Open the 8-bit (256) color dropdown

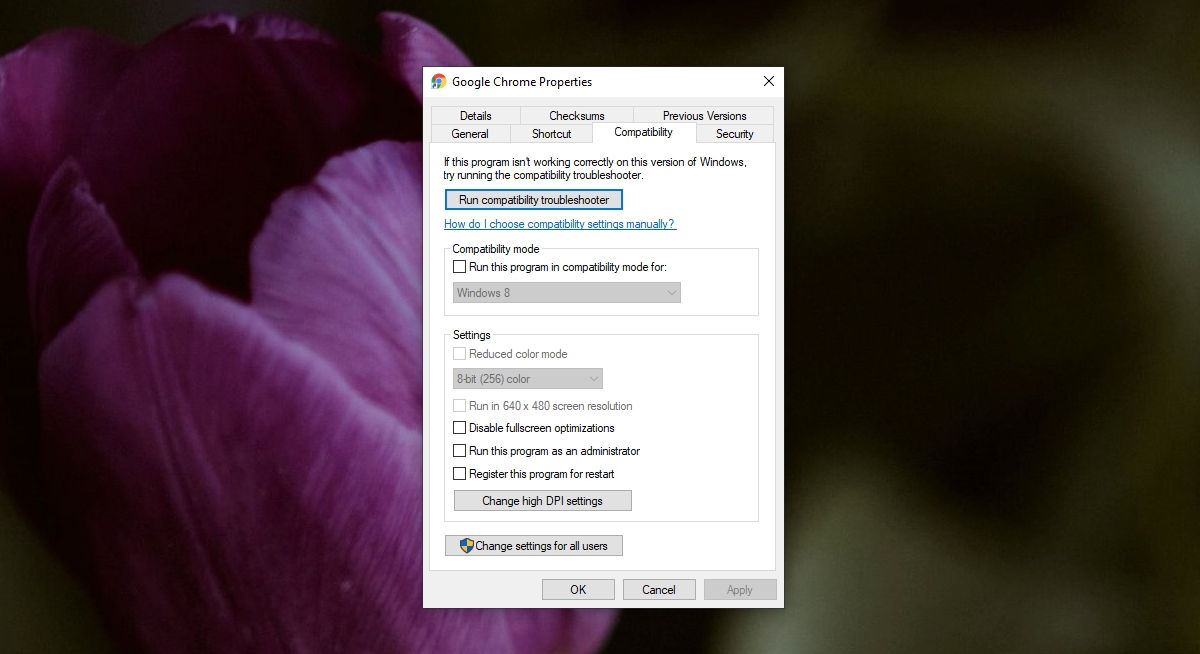[x=528, y=379]
